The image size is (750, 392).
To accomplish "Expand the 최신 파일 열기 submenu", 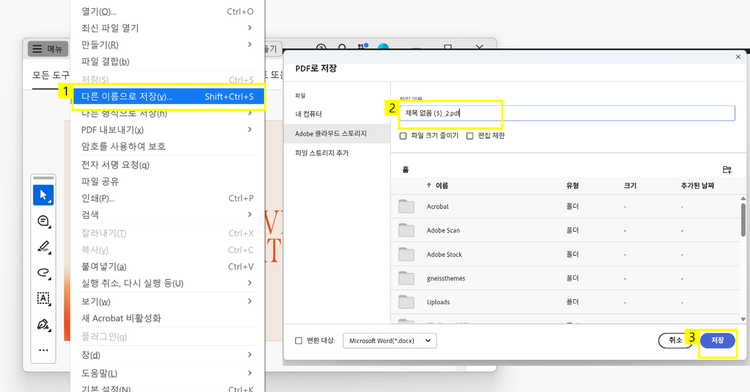I will coord(250,28).
